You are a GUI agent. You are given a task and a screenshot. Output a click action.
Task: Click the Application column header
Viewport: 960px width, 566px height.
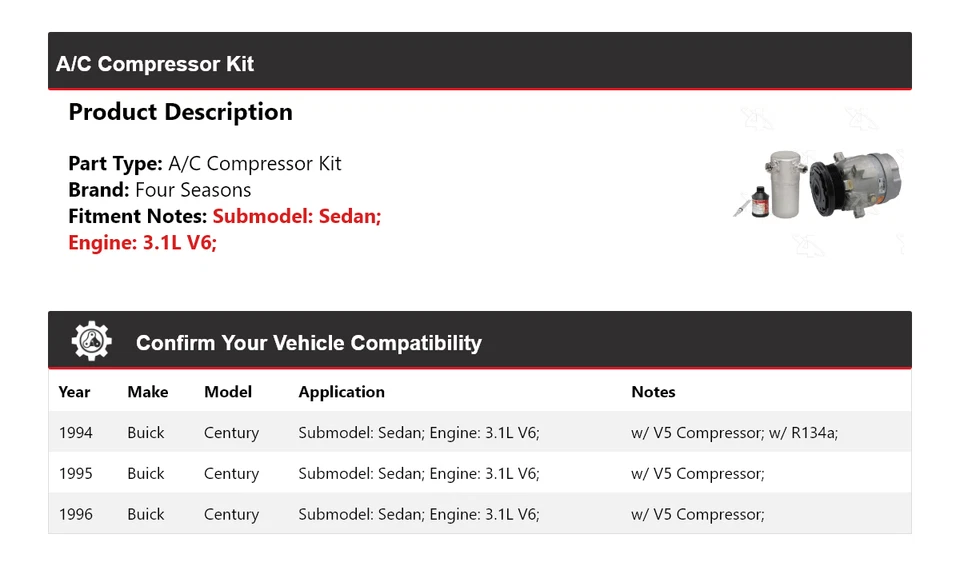(x=341, y=392)
